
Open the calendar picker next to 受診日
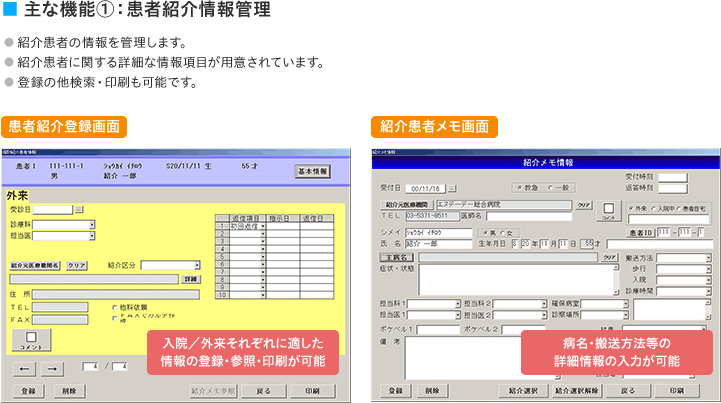(x=79, y=210)
